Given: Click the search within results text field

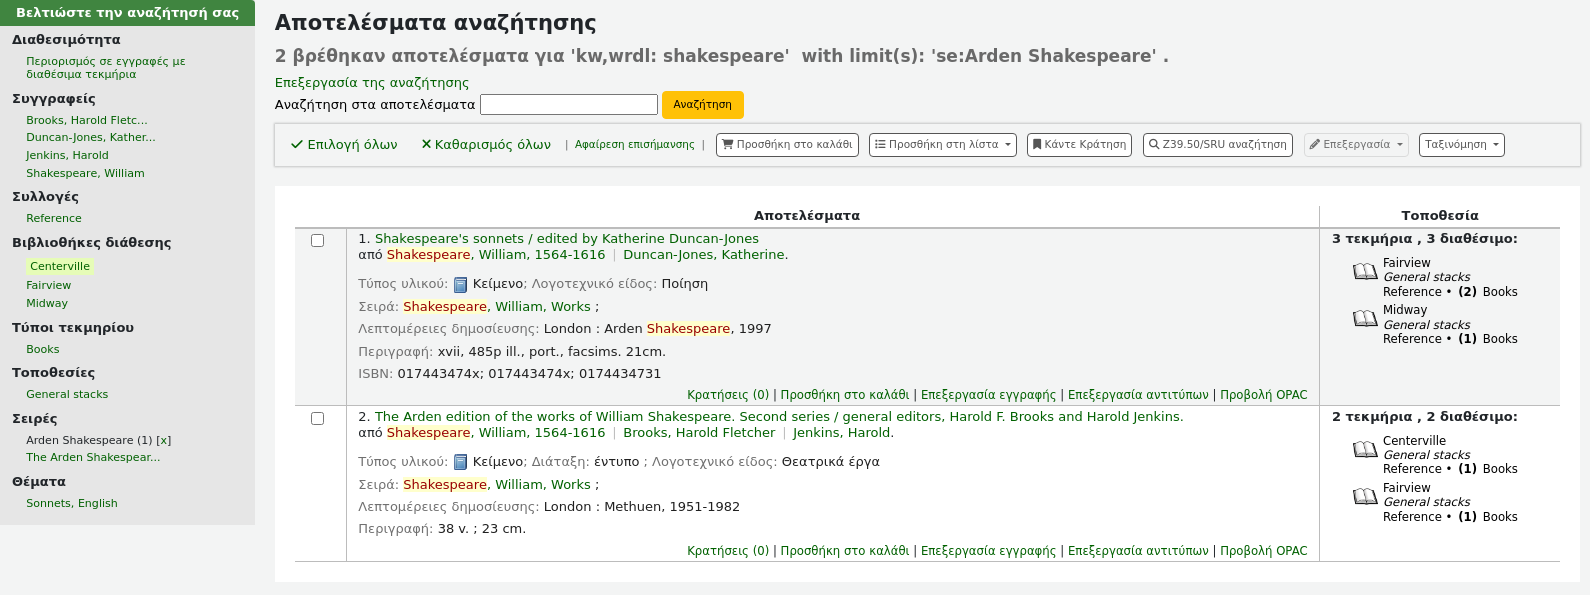Looking at the screenshot, I should (x=568, y=104).
